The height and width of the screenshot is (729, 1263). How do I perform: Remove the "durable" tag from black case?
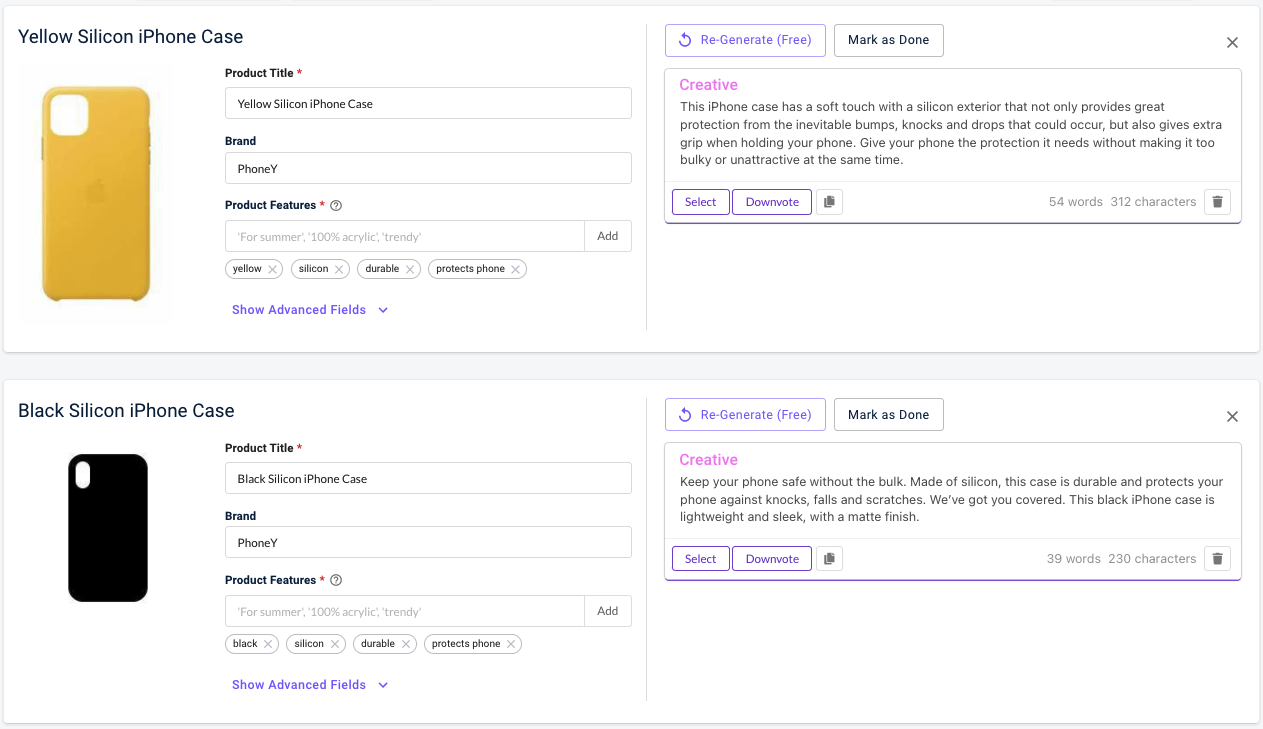point(407,643)
